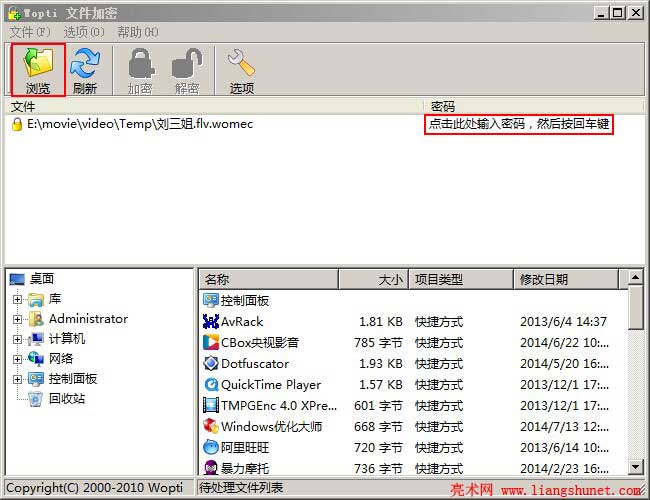Click the 解密 unlock icon
650x500 pixels.
pos(187,63)
